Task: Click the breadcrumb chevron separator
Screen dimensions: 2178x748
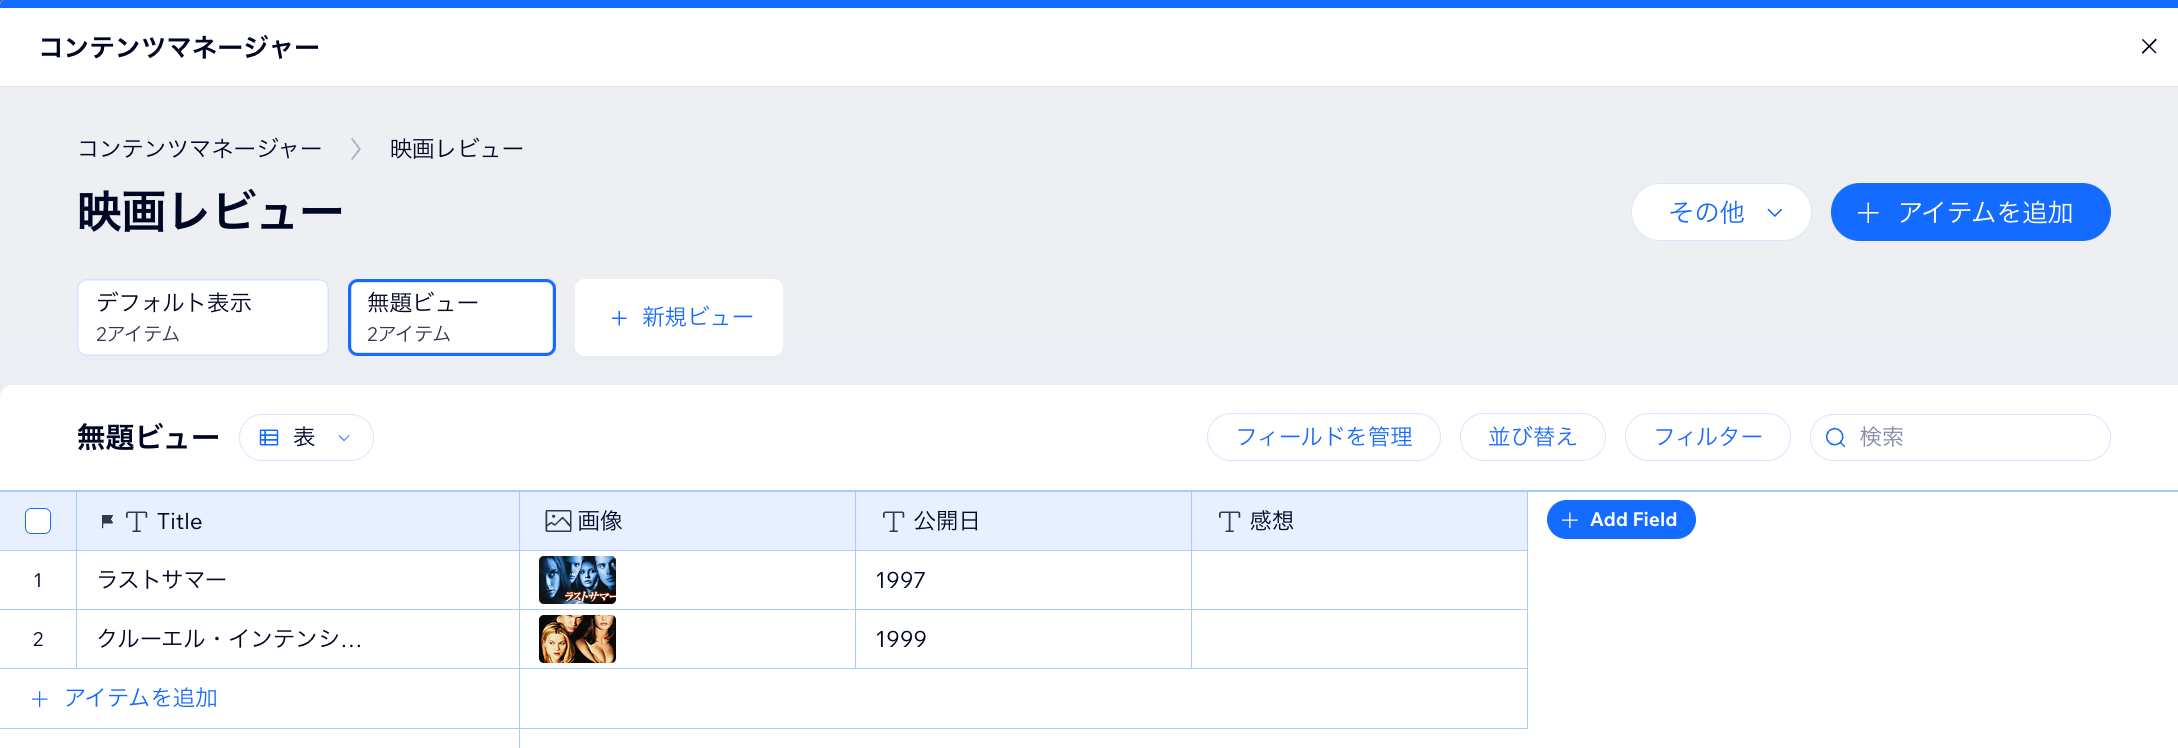Action: 355,149
